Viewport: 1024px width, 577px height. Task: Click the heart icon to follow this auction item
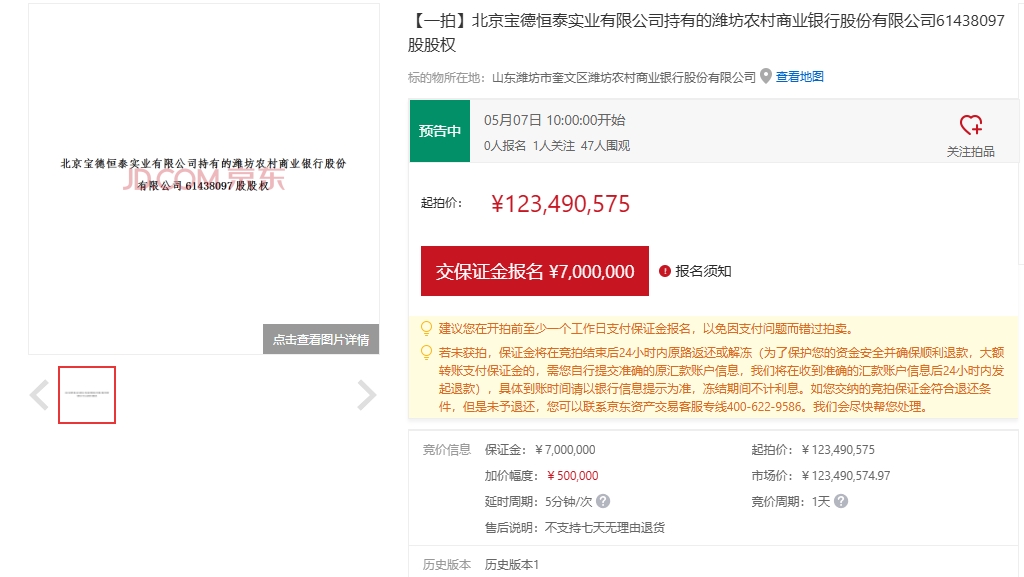pos(970,125)
